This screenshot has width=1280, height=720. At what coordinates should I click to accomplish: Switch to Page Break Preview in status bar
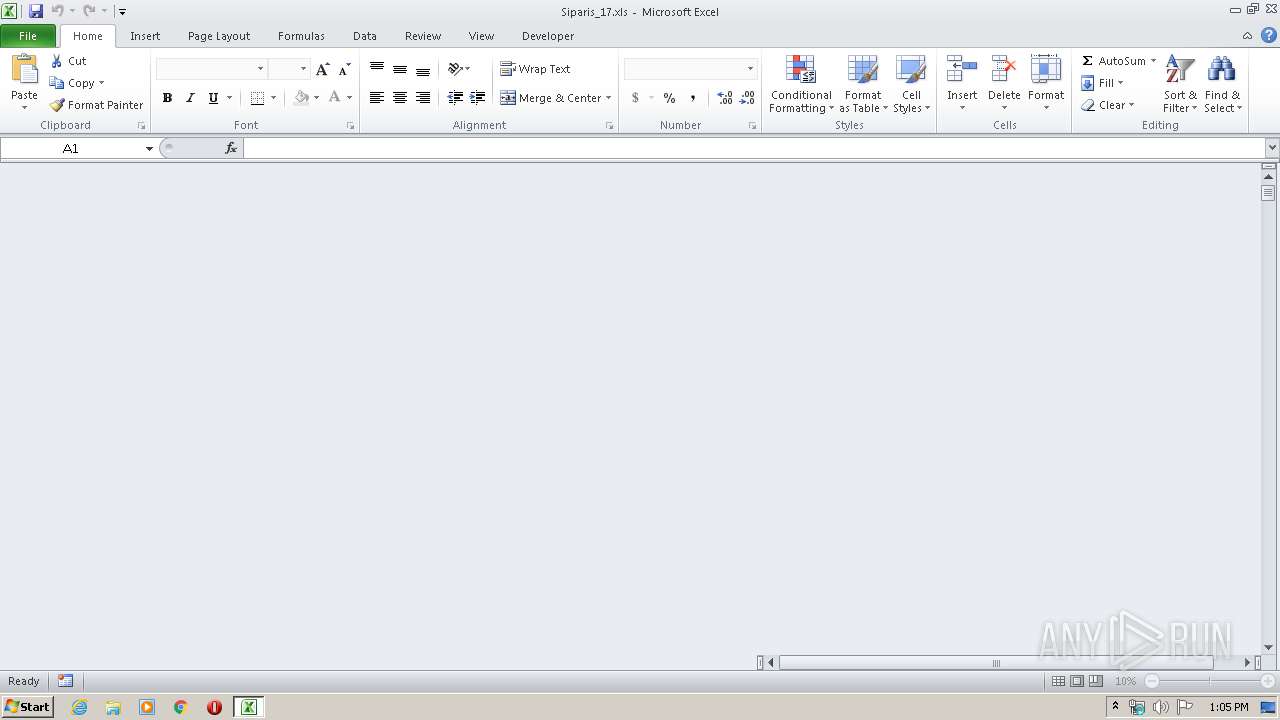click(1096, 681)
